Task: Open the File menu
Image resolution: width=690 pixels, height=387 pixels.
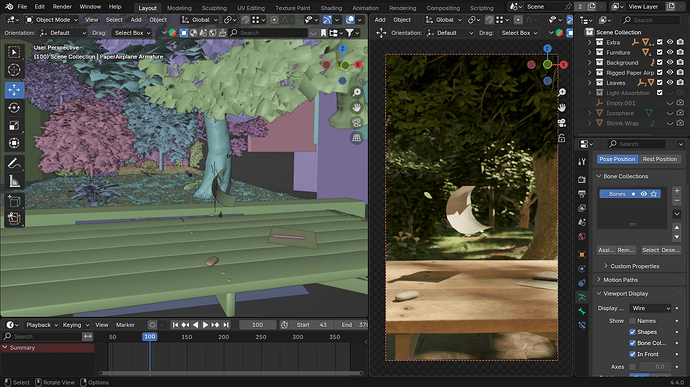Action: pyautogui.click(x=22, y=7)
